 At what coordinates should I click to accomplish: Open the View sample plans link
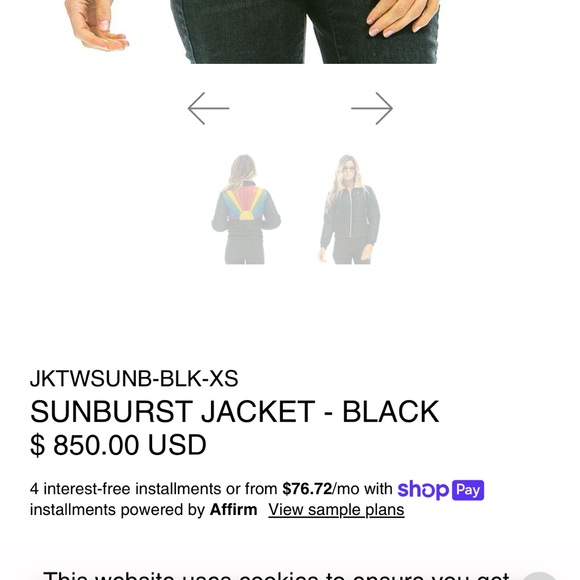pos(336,510)
